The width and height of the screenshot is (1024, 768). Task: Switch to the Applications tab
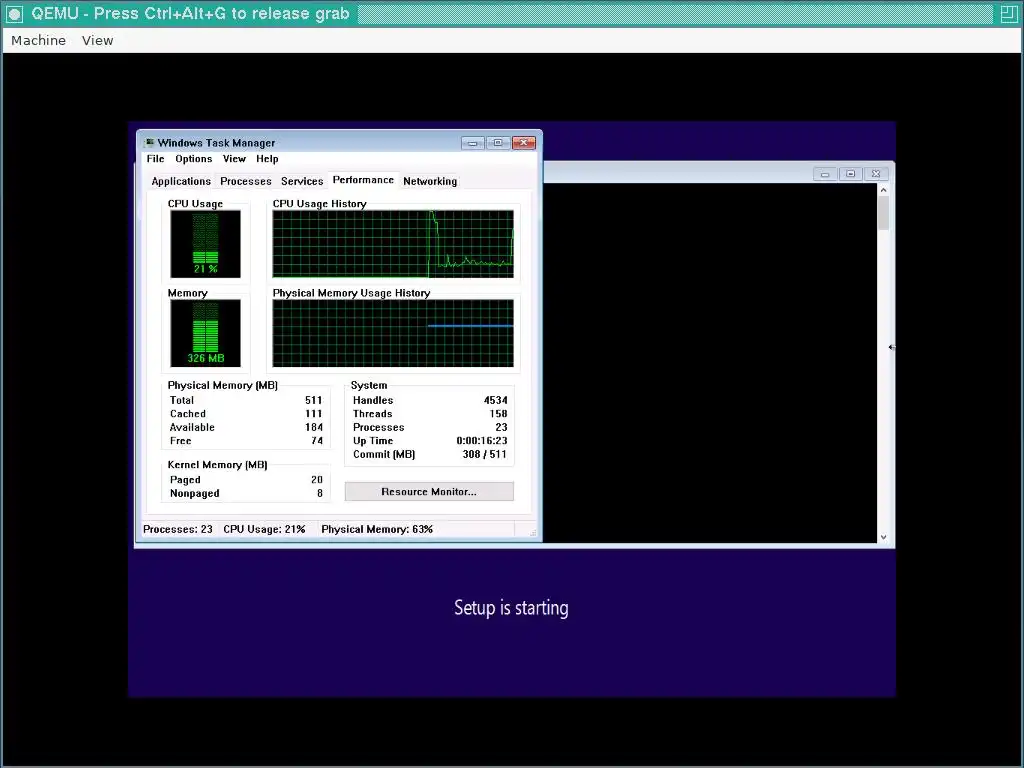tap(181, 181)
